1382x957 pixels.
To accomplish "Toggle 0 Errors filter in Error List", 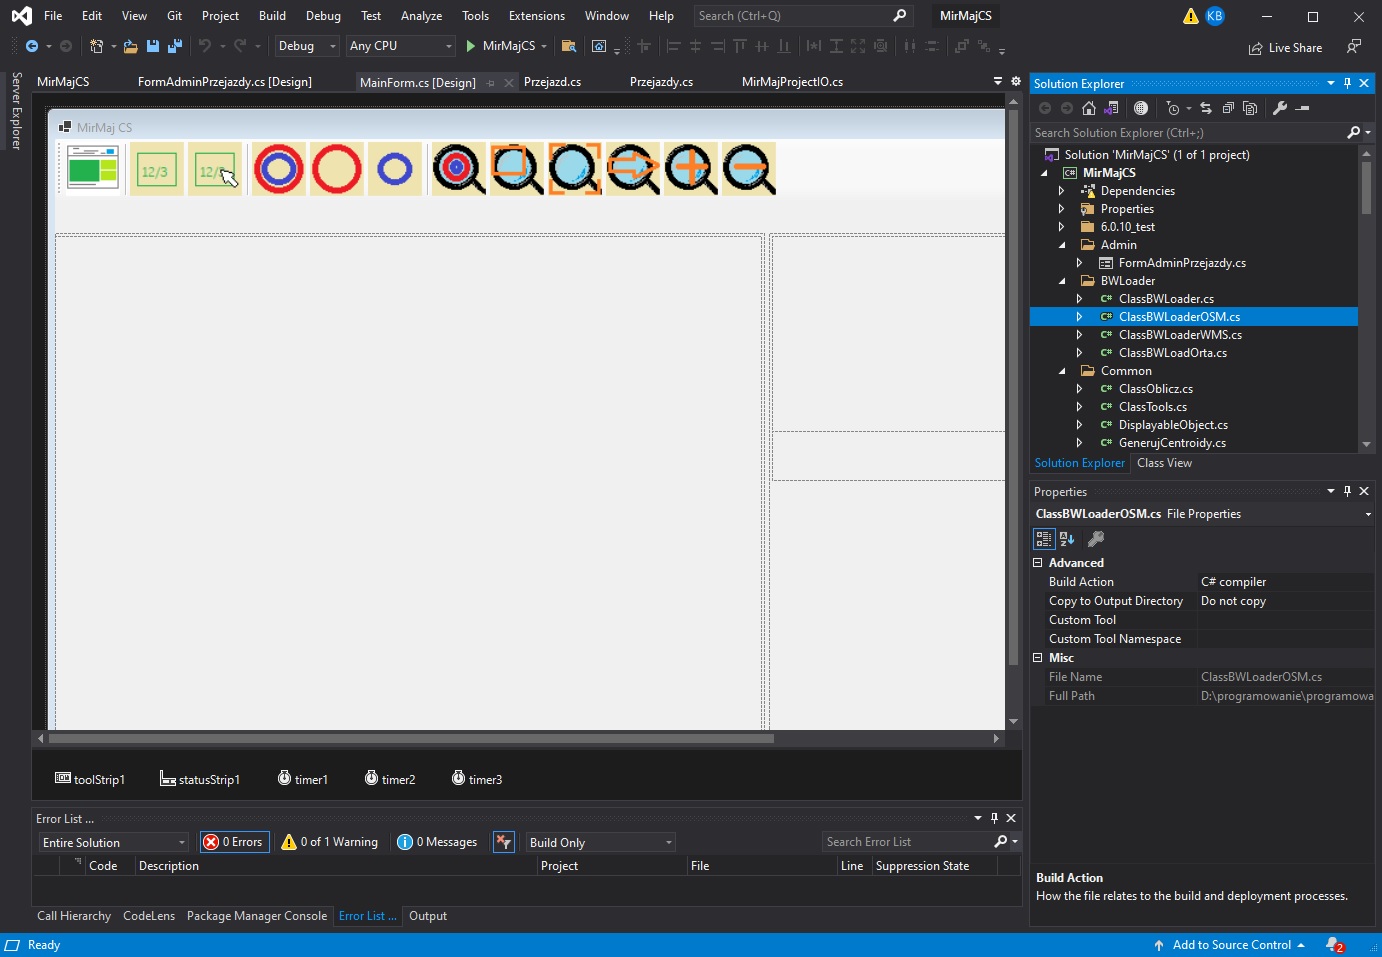I will (234, 842).
